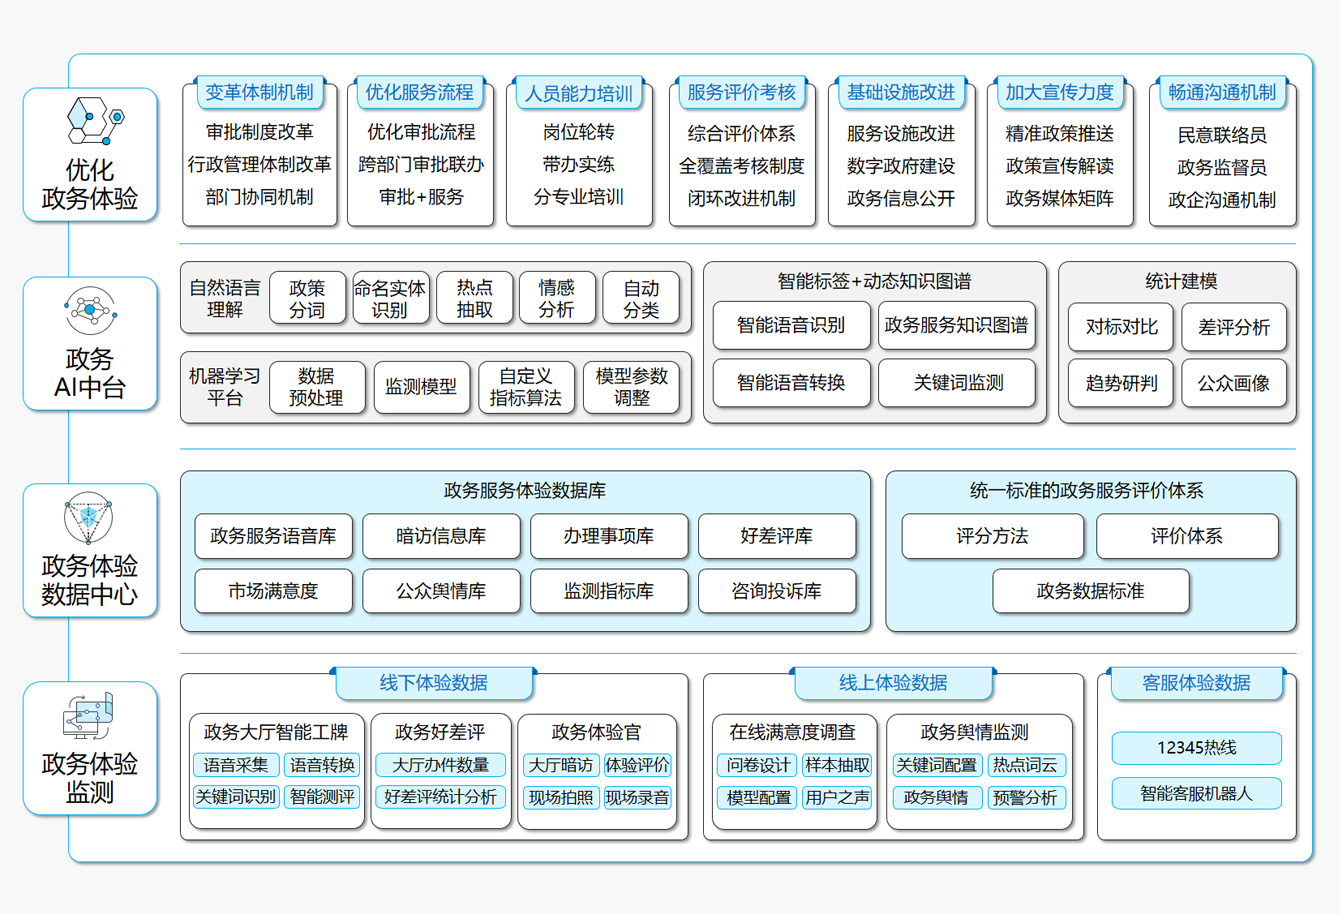Image resolution: width=1340 pixels, height=914 pixels.
Task: Click the 预警分析 tag
Action: (x=1025, y=797)
